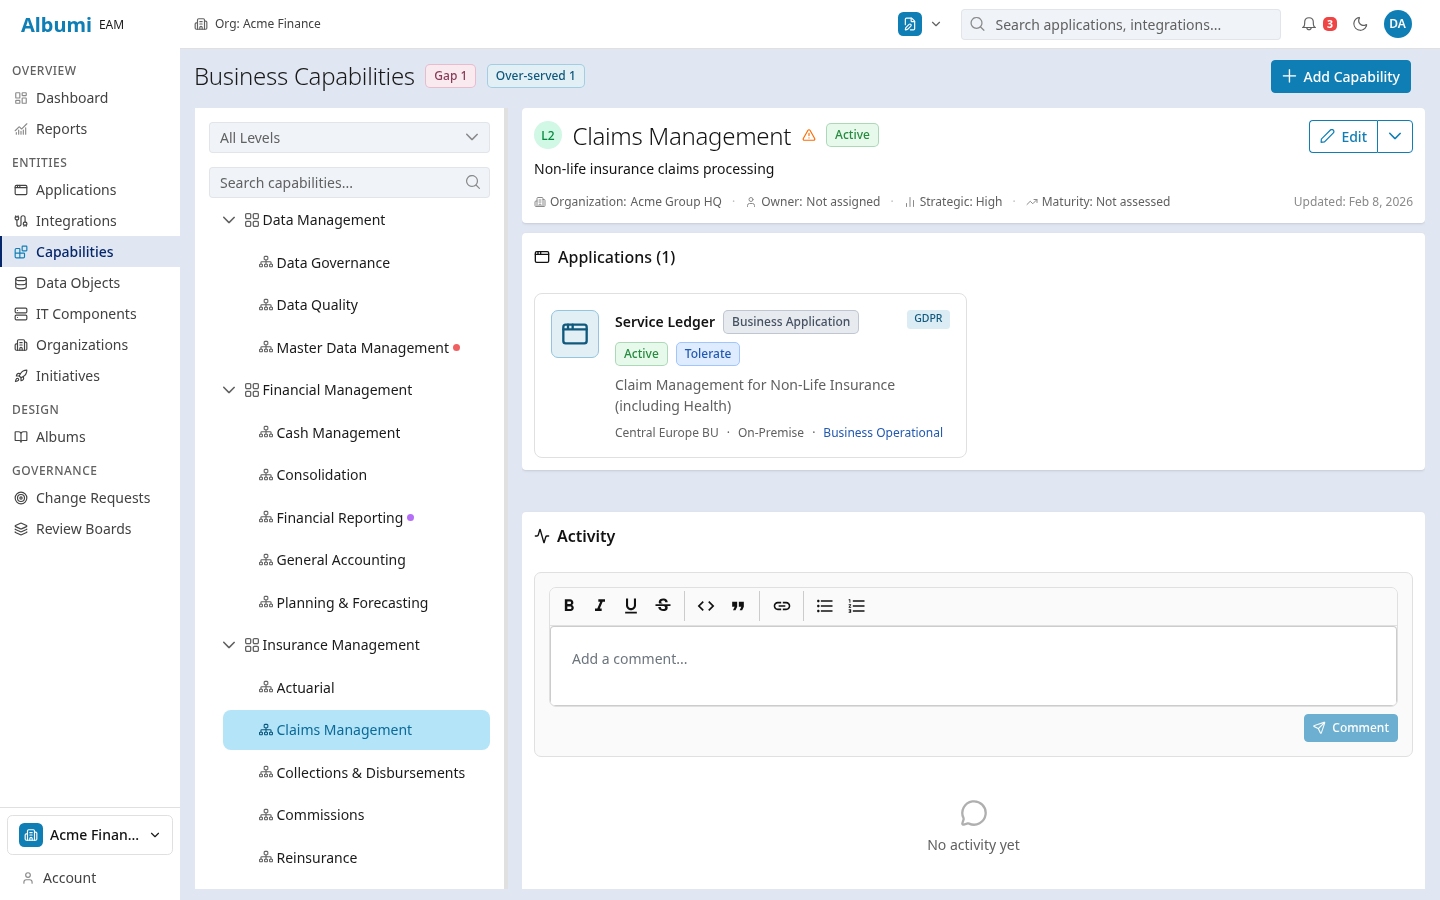Insert a bulleted list in comment
The width and height of the screenshot is (1440, 900).
[x=825, y=606]
